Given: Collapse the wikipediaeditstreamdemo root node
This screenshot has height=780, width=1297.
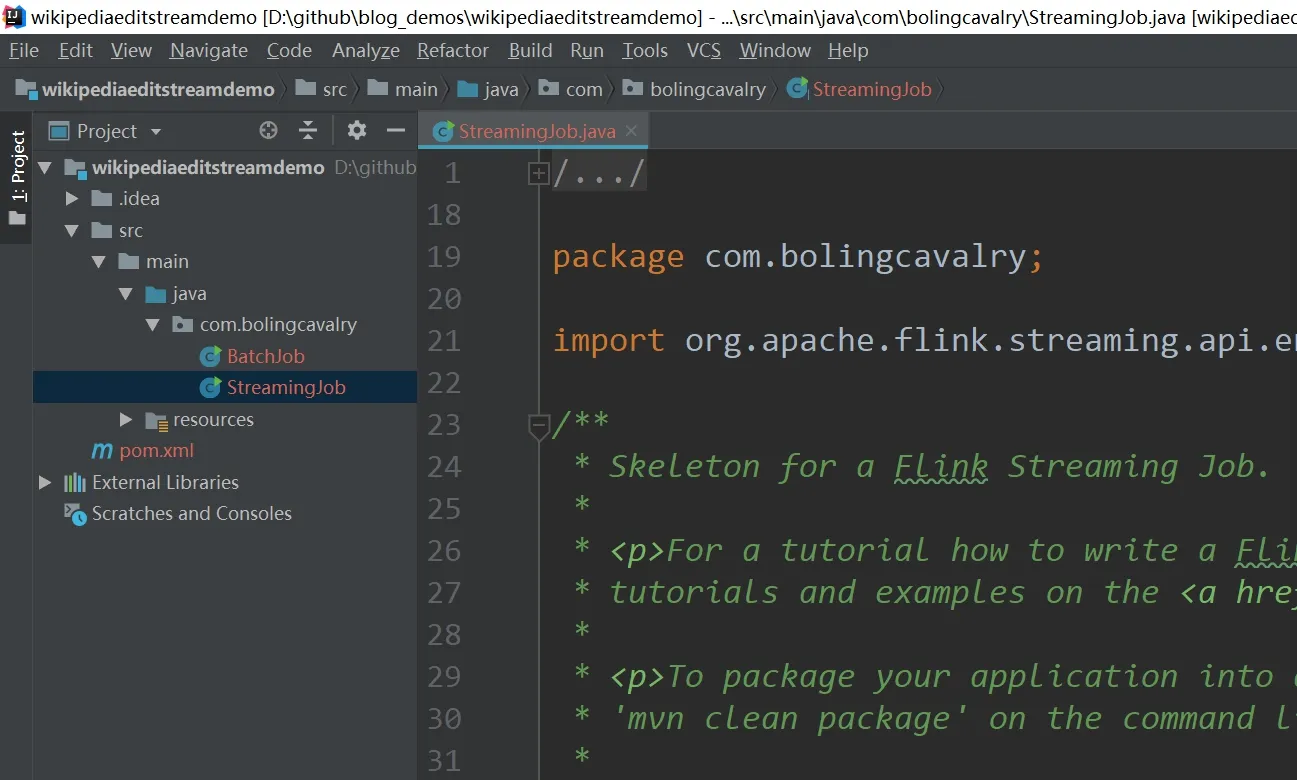Looking at the screenshot, I should tap(44, 168).
